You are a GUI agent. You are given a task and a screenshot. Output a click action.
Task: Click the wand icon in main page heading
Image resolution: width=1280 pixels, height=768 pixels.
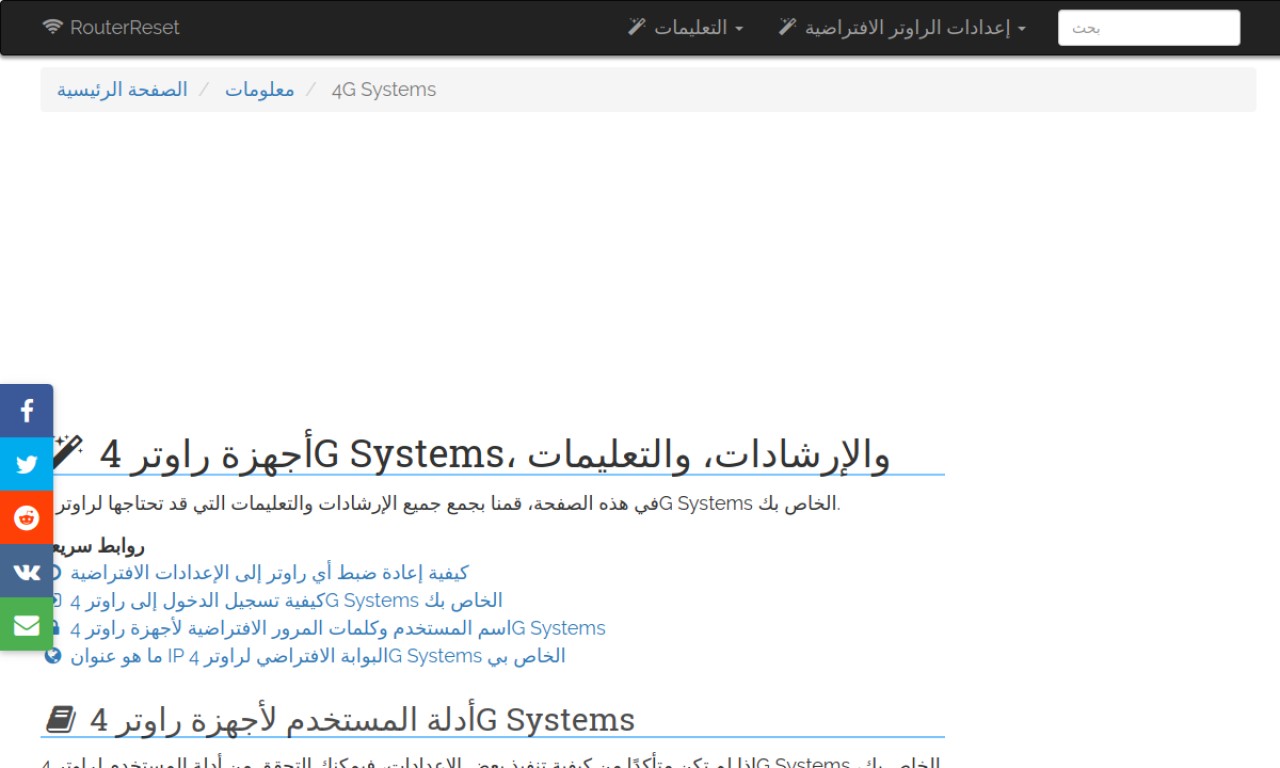pos(67,451)
